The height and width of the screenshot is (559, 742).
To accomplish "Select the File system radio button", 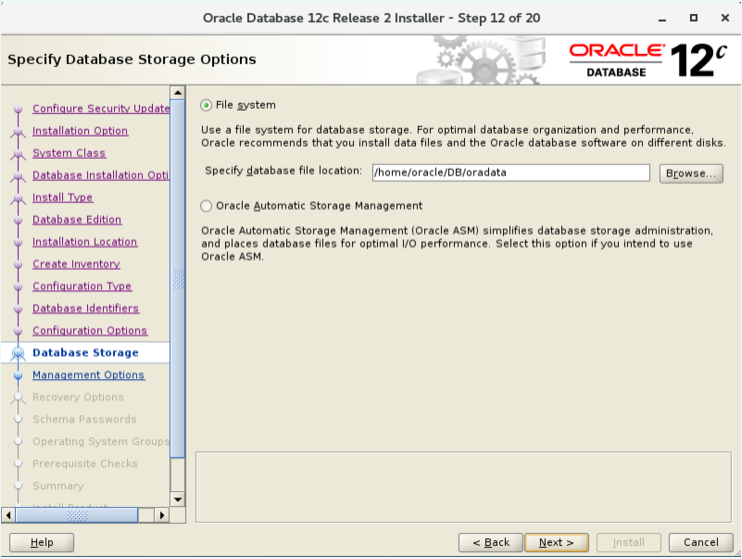I will [x=206, y=105].
